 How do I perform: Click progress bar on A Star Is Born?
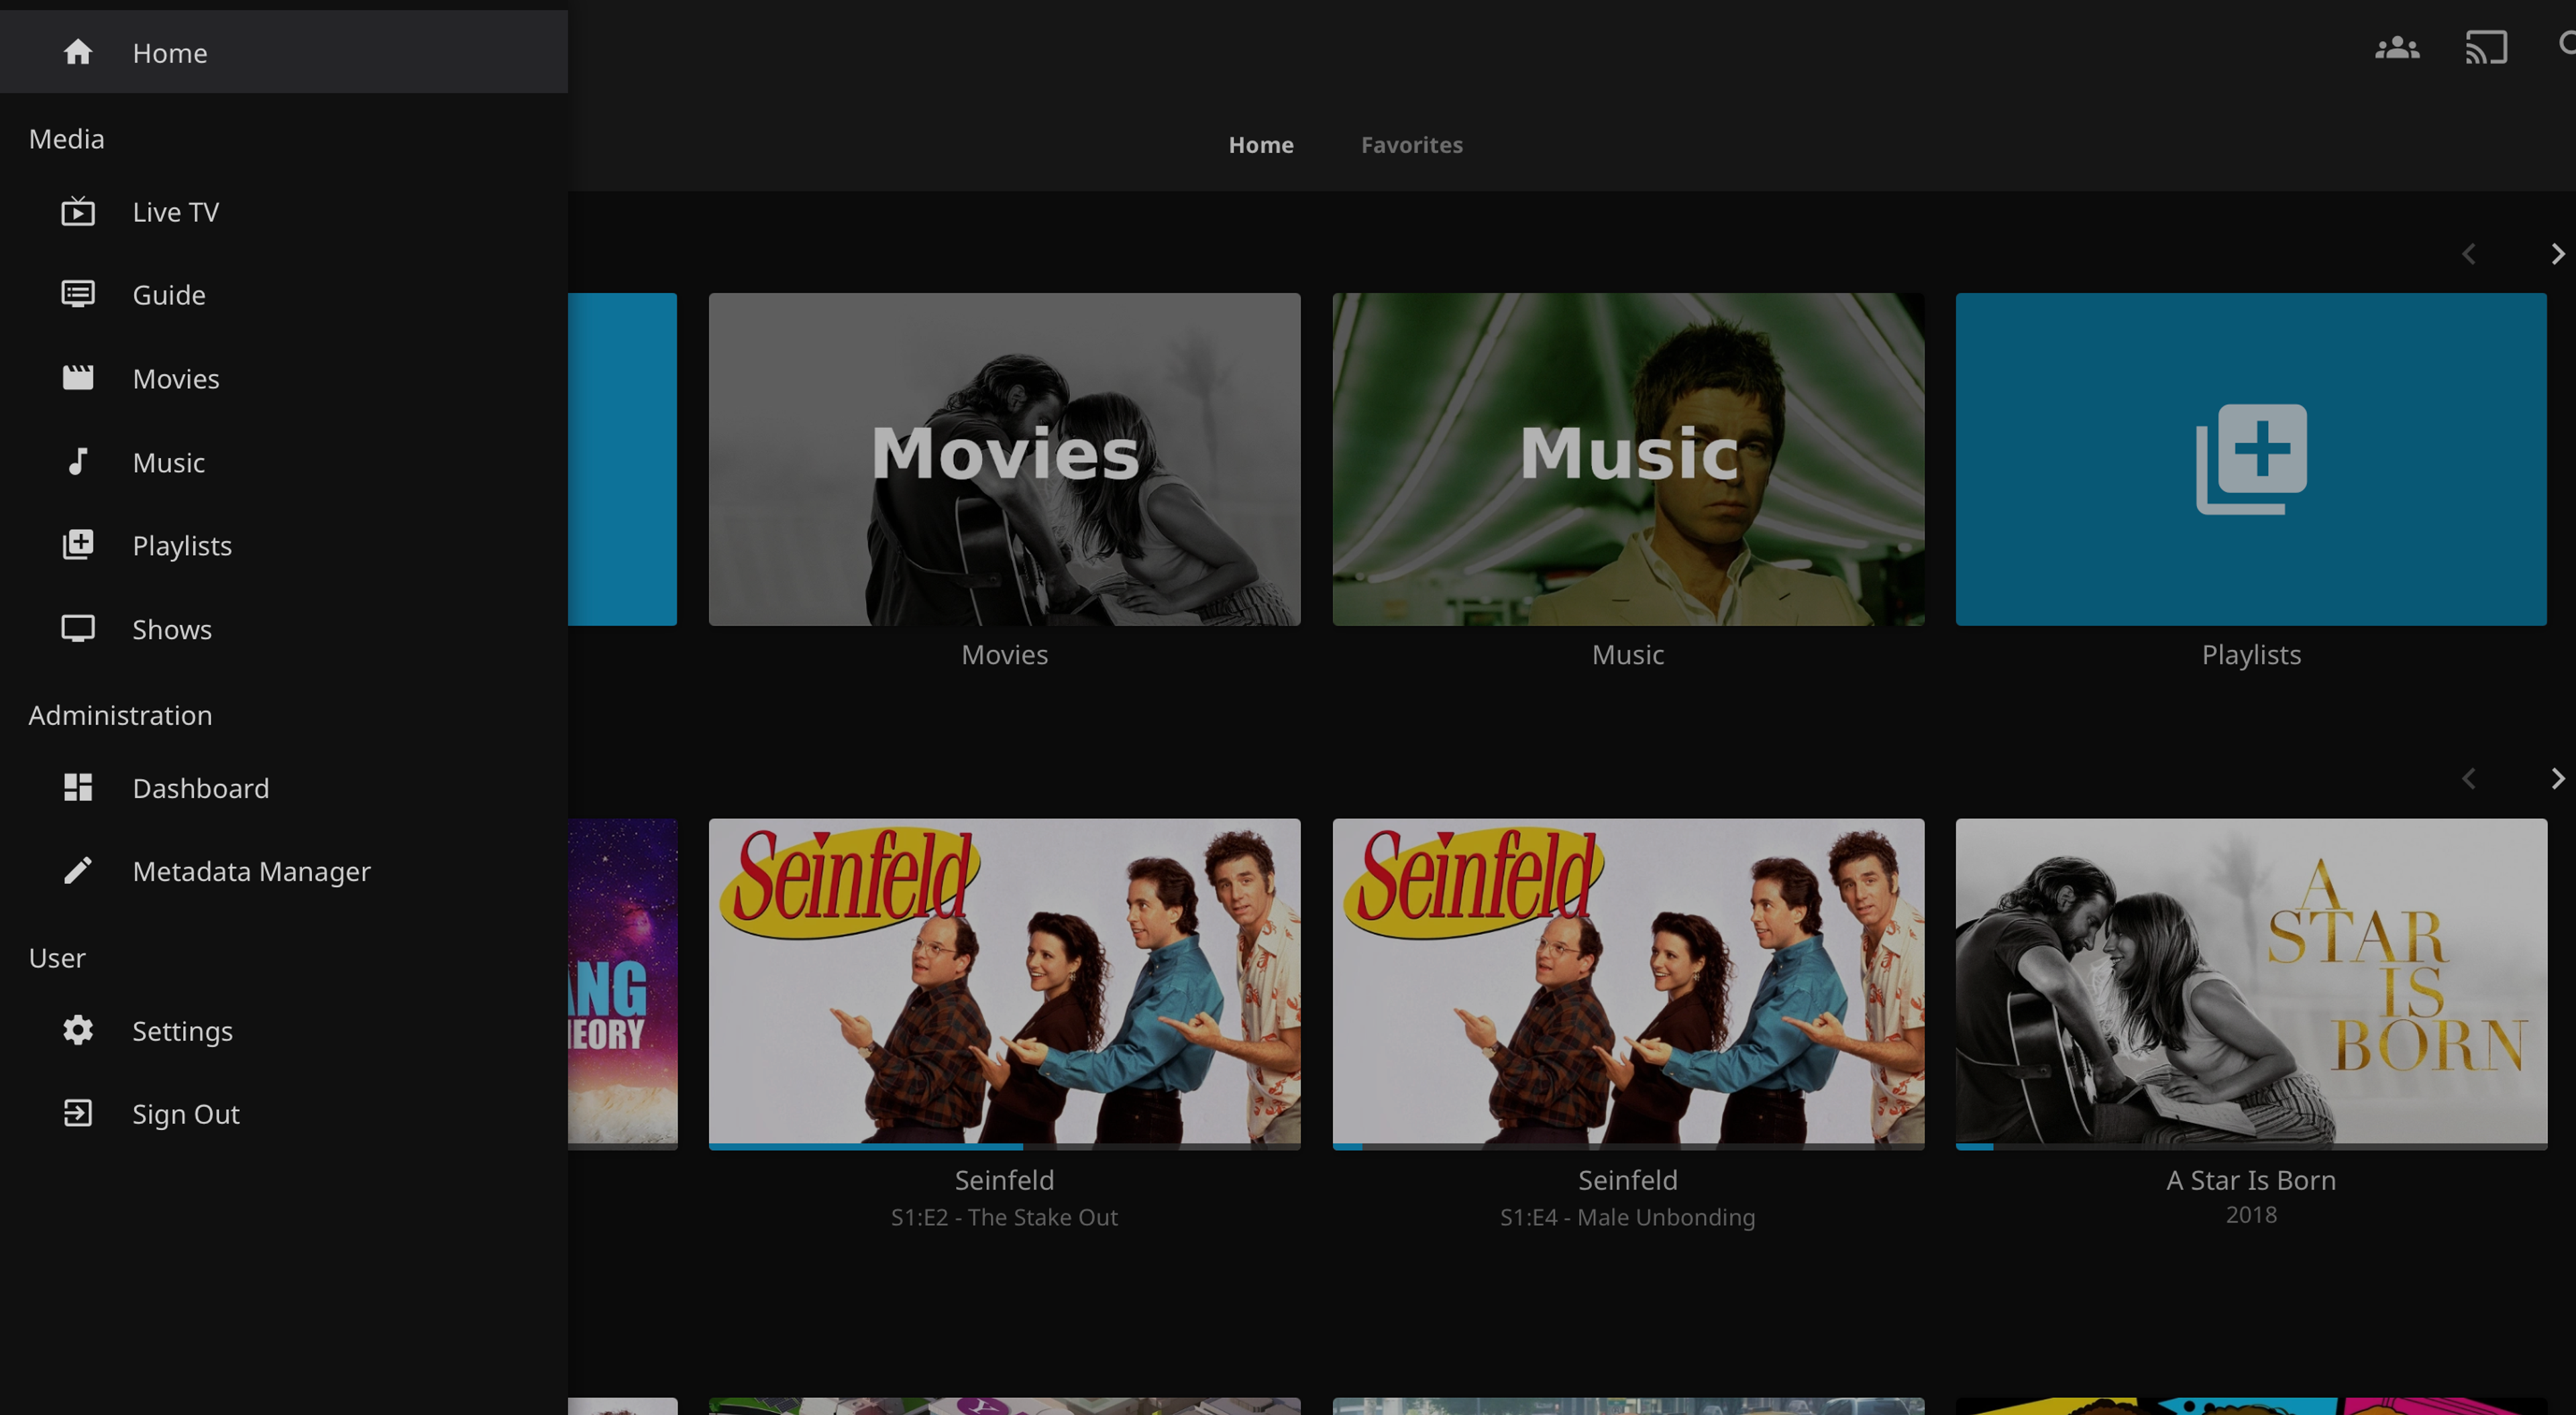[x=2251, y=1146]
